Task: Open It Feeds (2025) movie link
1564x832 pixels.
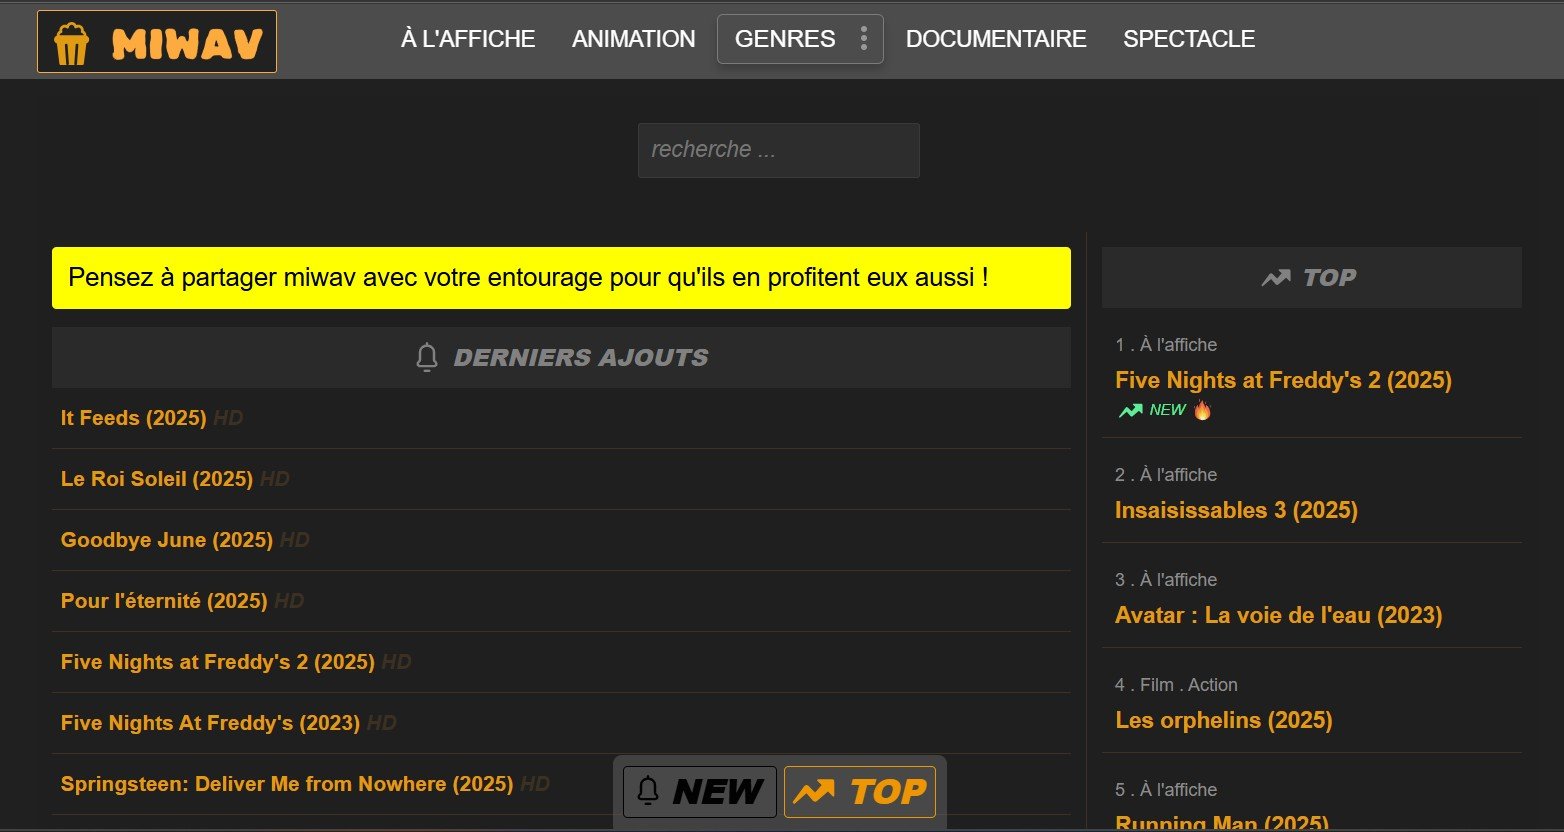Action: pyautogui.click(x=133, y=418)
